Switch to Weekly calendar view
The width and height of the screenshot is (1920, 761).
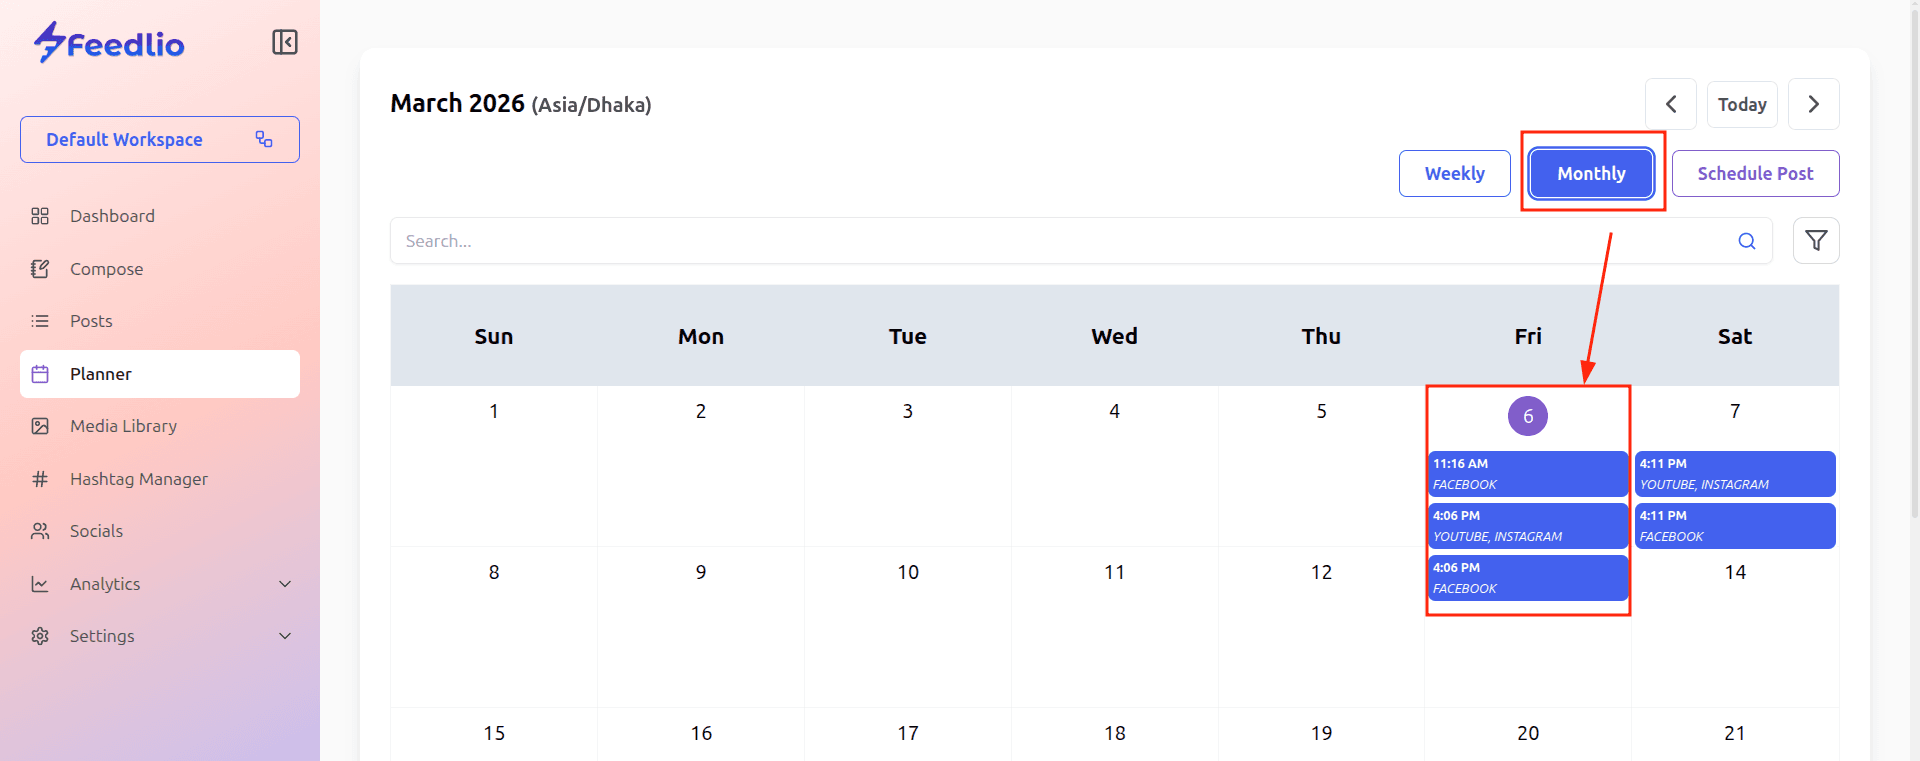tap(1454, 173)
